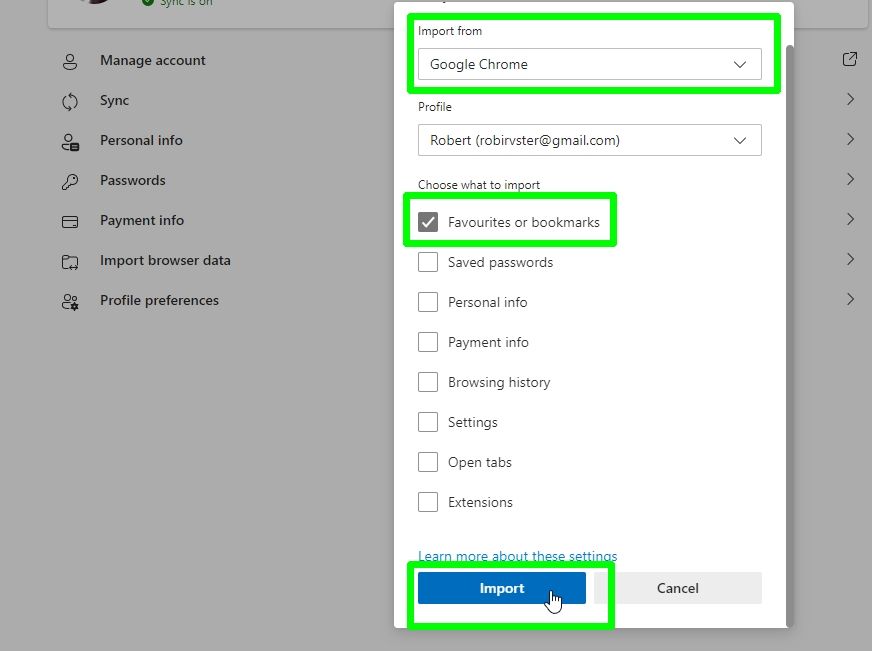
Task: Click the Passwords key icon
Action: [69, 180]
